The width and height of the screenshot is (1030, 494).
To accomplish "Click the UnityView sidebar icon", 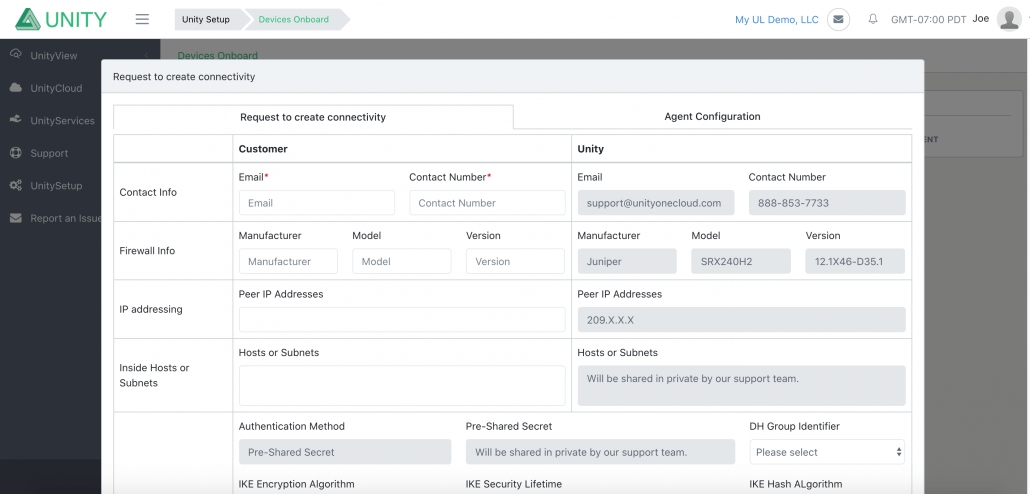I will pyautogui.click(x=16, y=55).
